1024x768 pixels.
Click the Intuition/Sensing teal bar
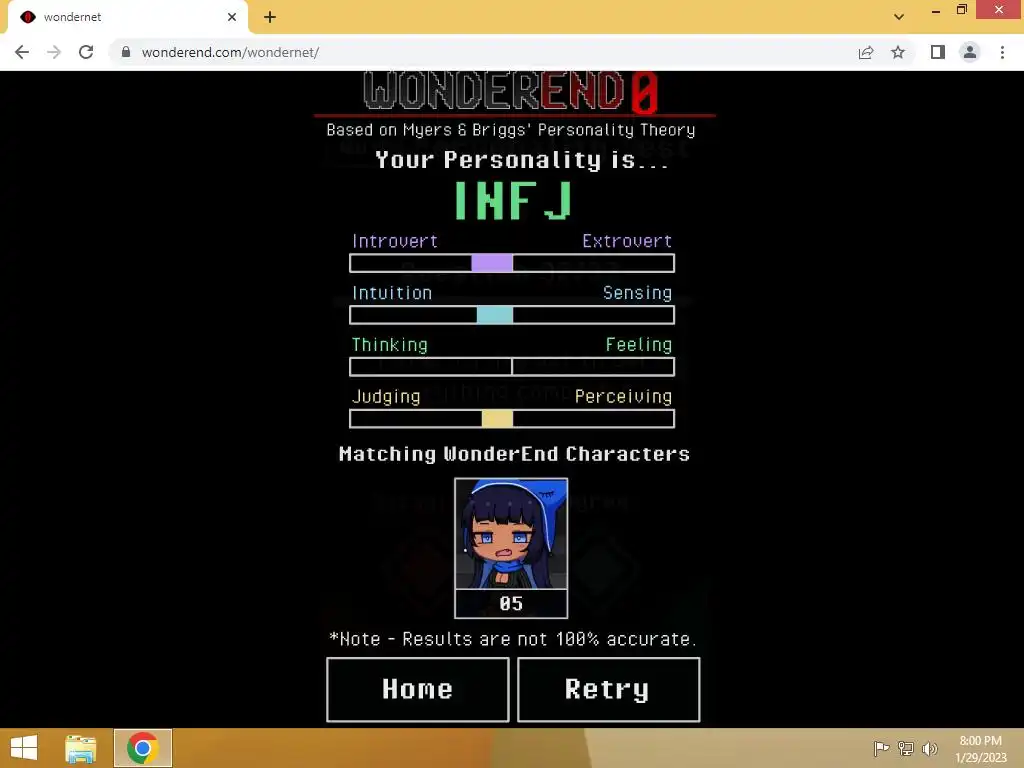pos(512,315)
